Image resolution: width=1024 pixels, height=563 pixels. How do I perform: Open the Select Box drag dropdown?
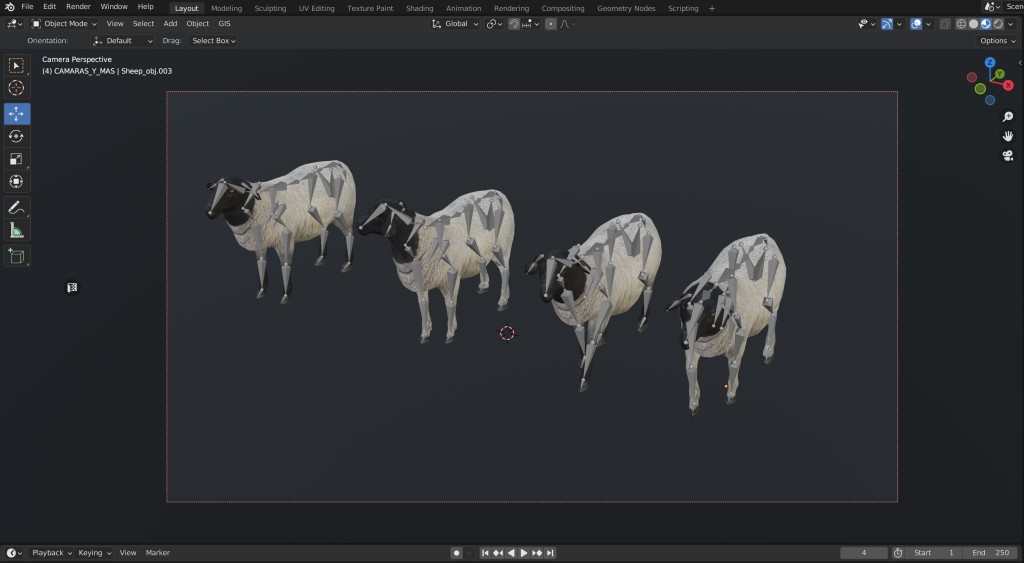pyautogui.click(x=214, y=41)
